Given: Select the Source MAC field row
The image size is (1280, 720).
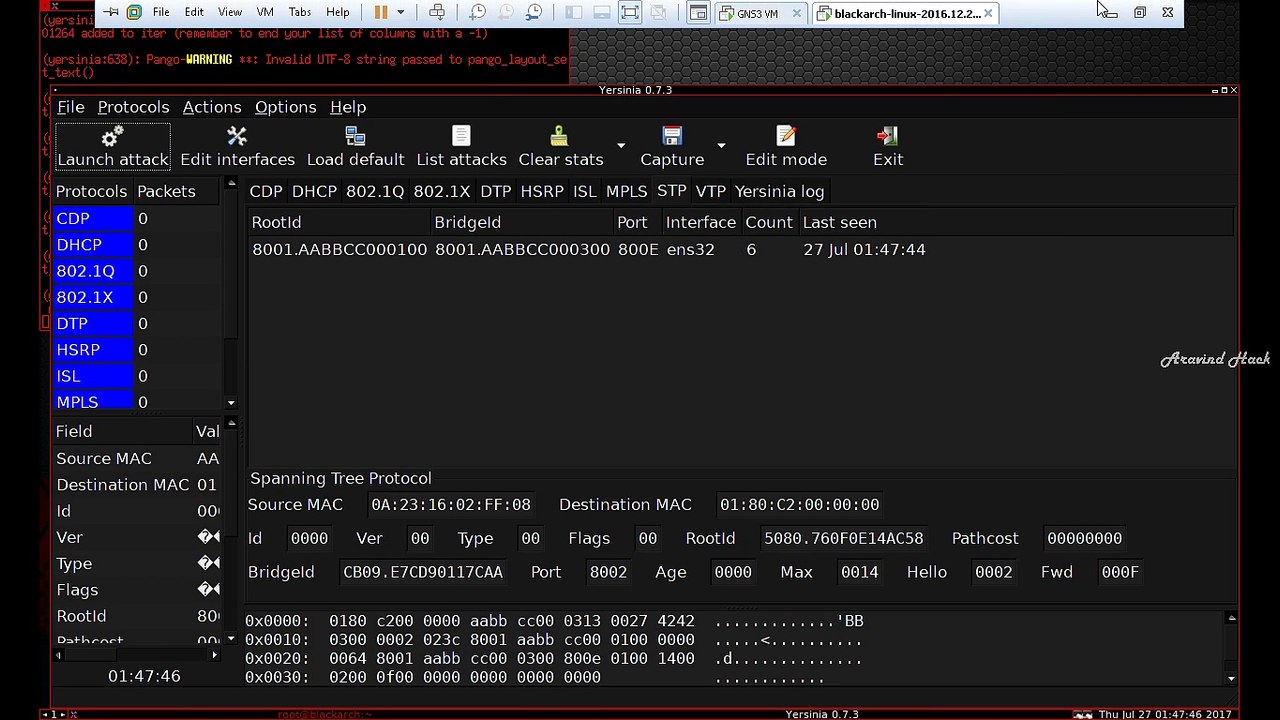Looking at the screenshot, I should (x=138, y=458).
